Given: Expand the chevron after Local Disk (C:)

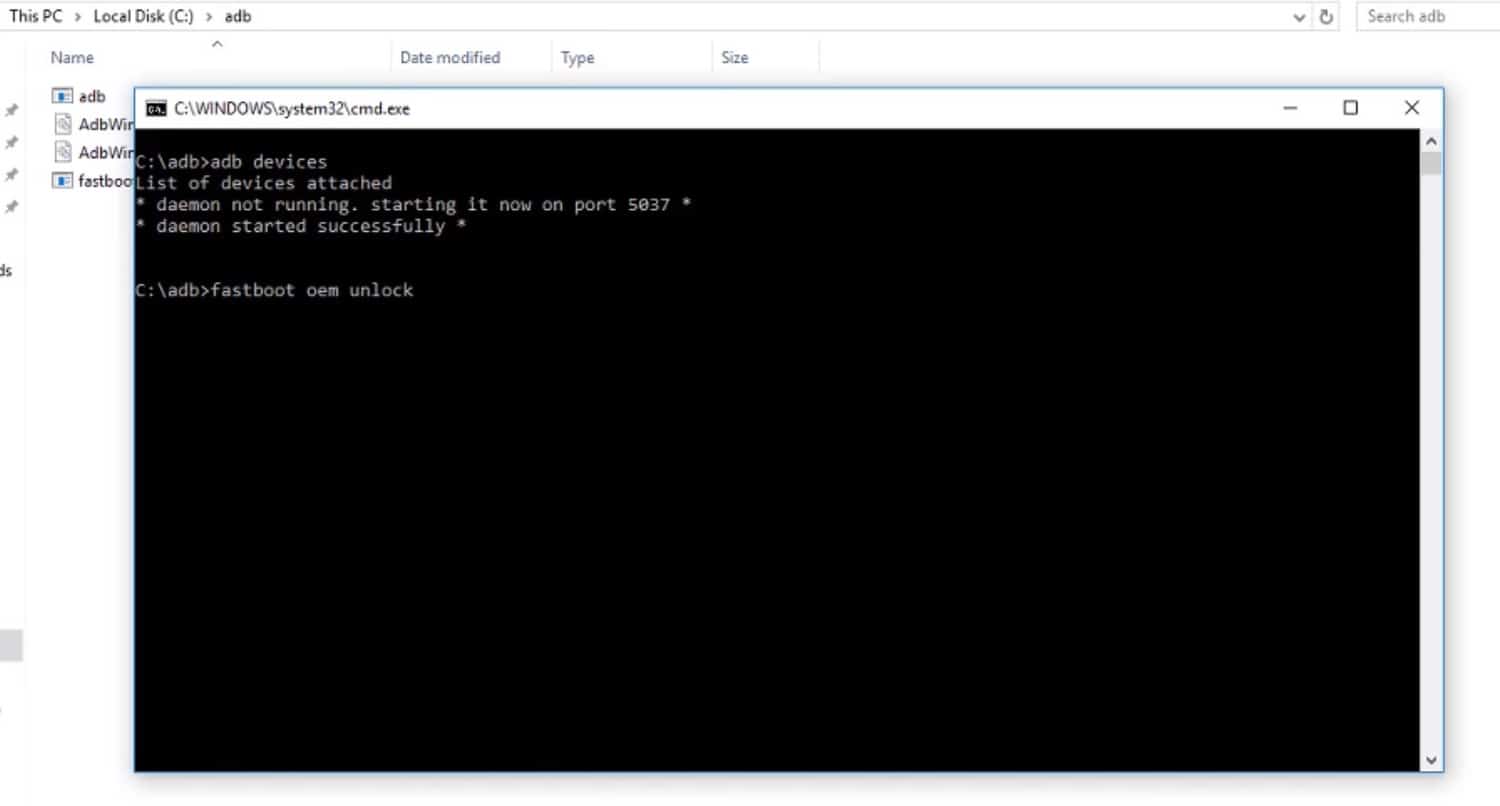Looking at the screenshot, I should point(209,17).
